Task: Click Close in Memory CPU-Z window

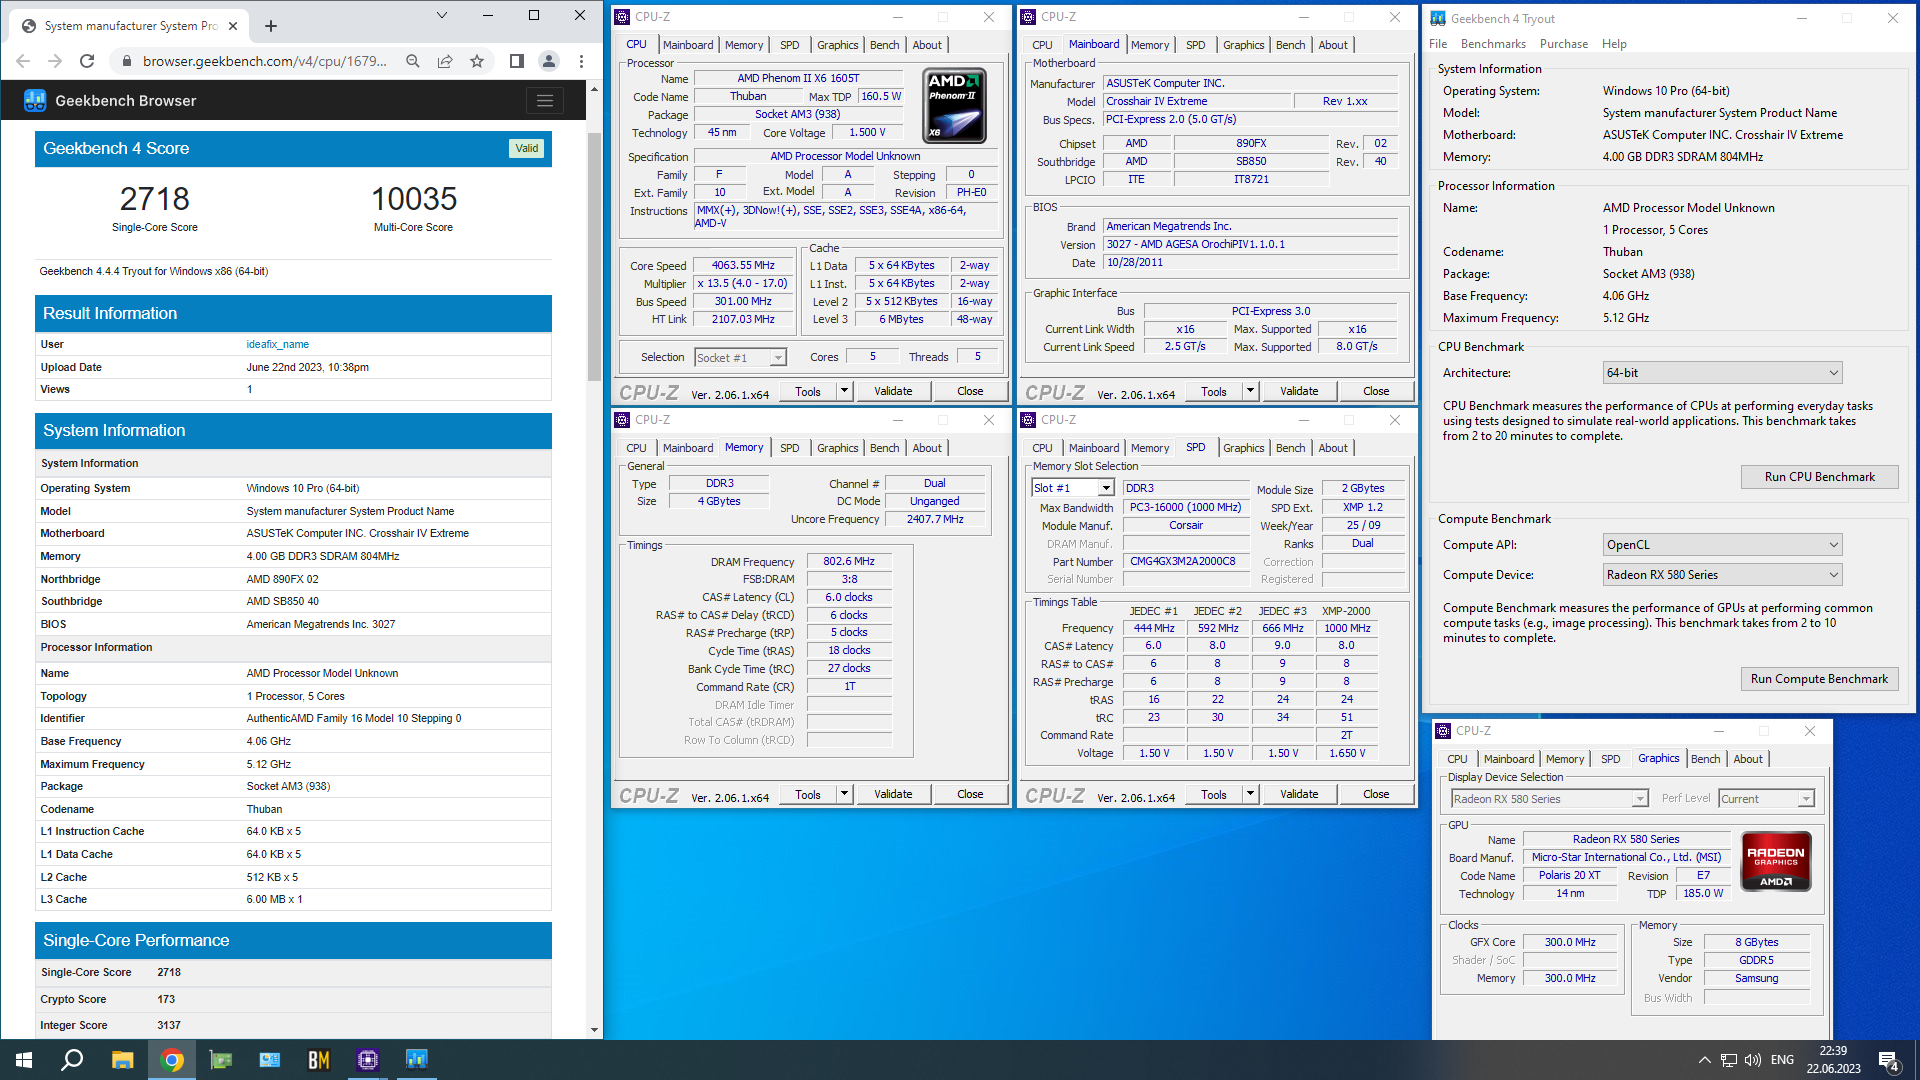Action: (970, 794)
